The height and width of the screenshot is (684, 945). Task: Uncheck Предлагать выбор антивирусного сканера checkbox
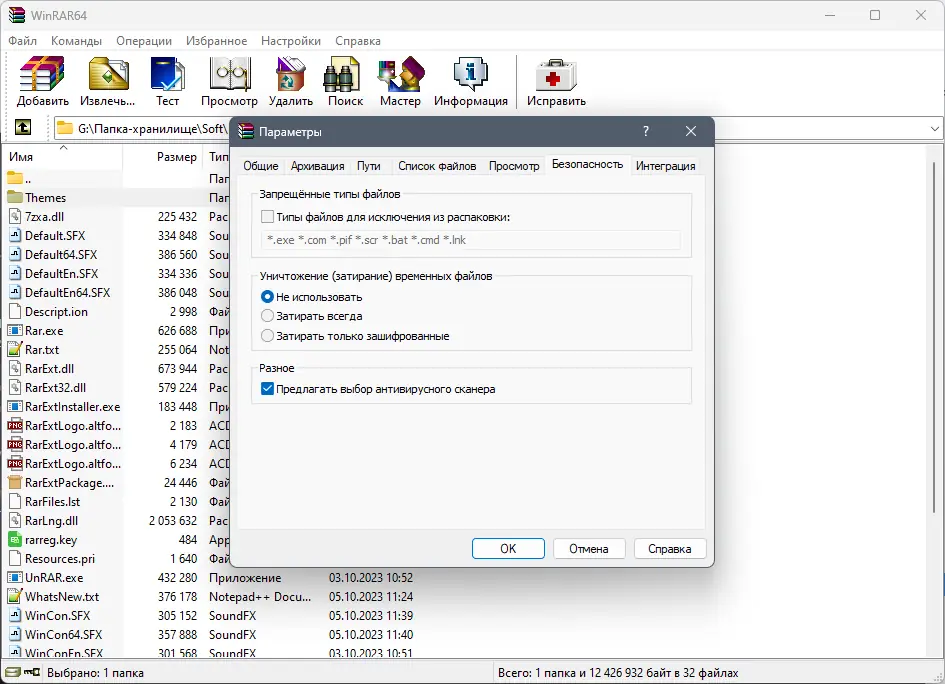[x=268, y=389]
